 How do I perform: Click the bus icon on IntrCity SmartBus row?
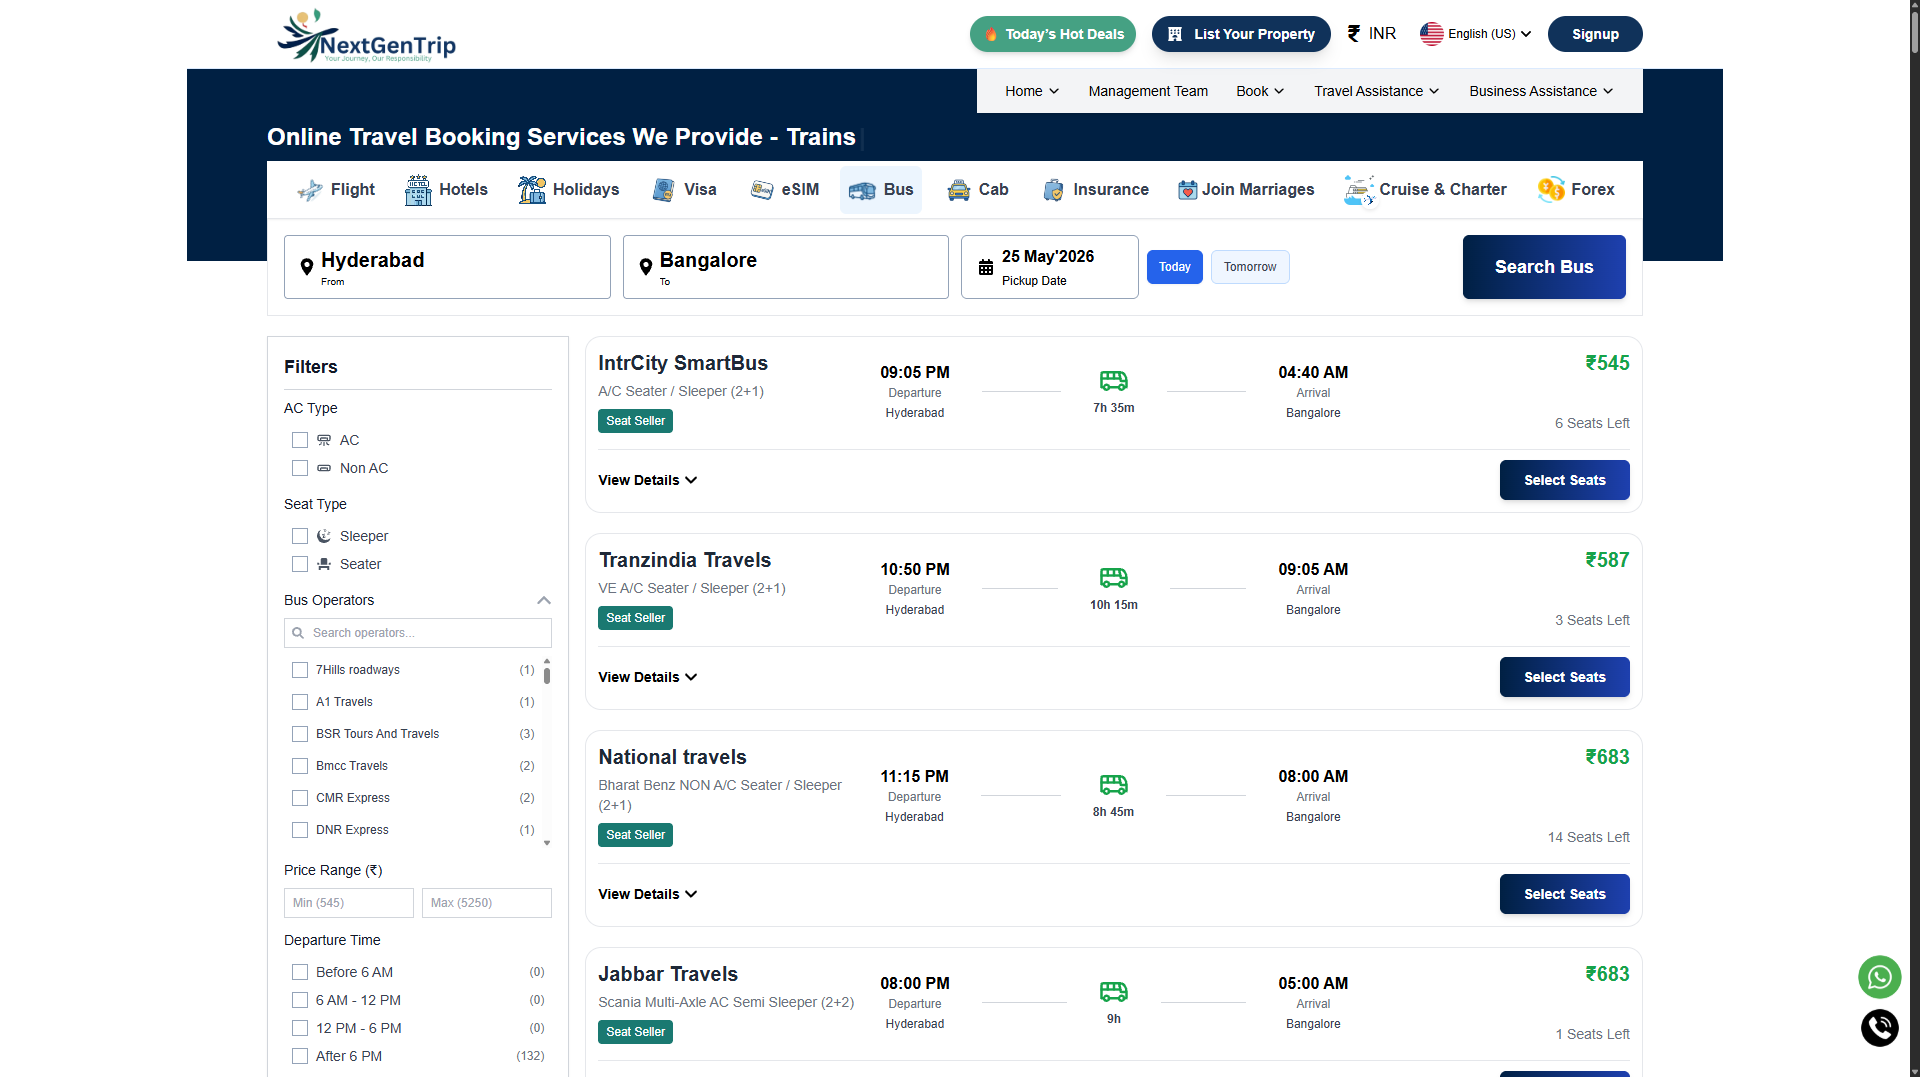[x=1113, y=381]
